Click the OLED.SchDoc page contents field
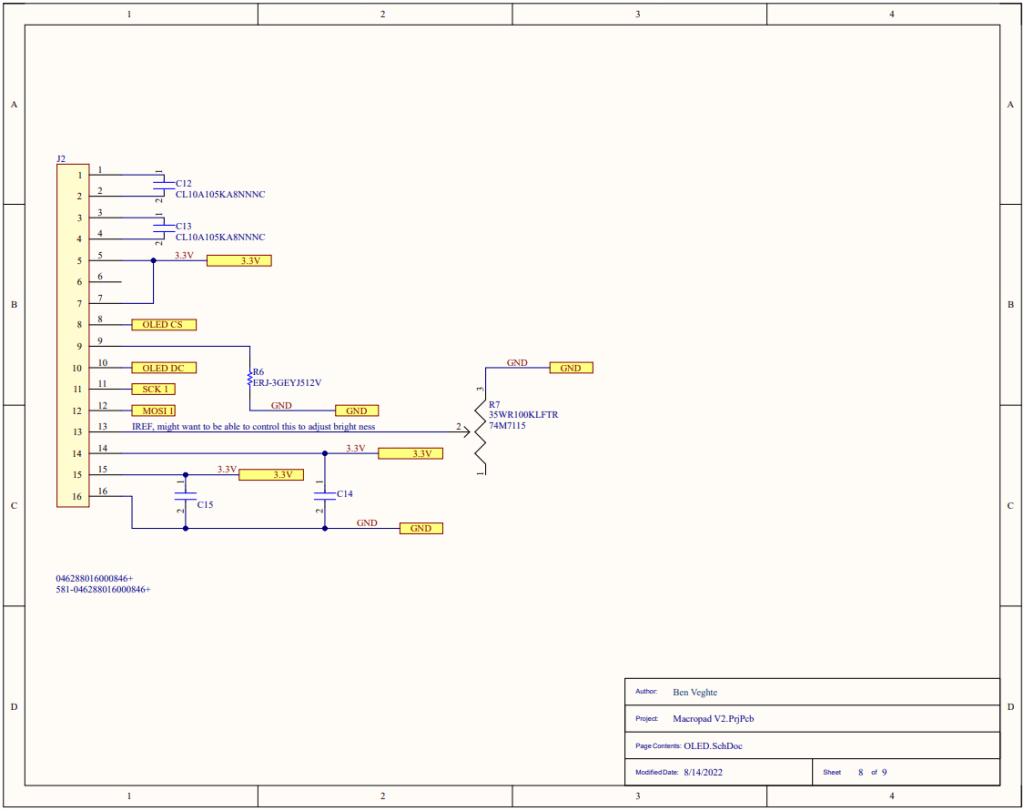This screenshot has height=811, width=1024. [x=713, y=746]
